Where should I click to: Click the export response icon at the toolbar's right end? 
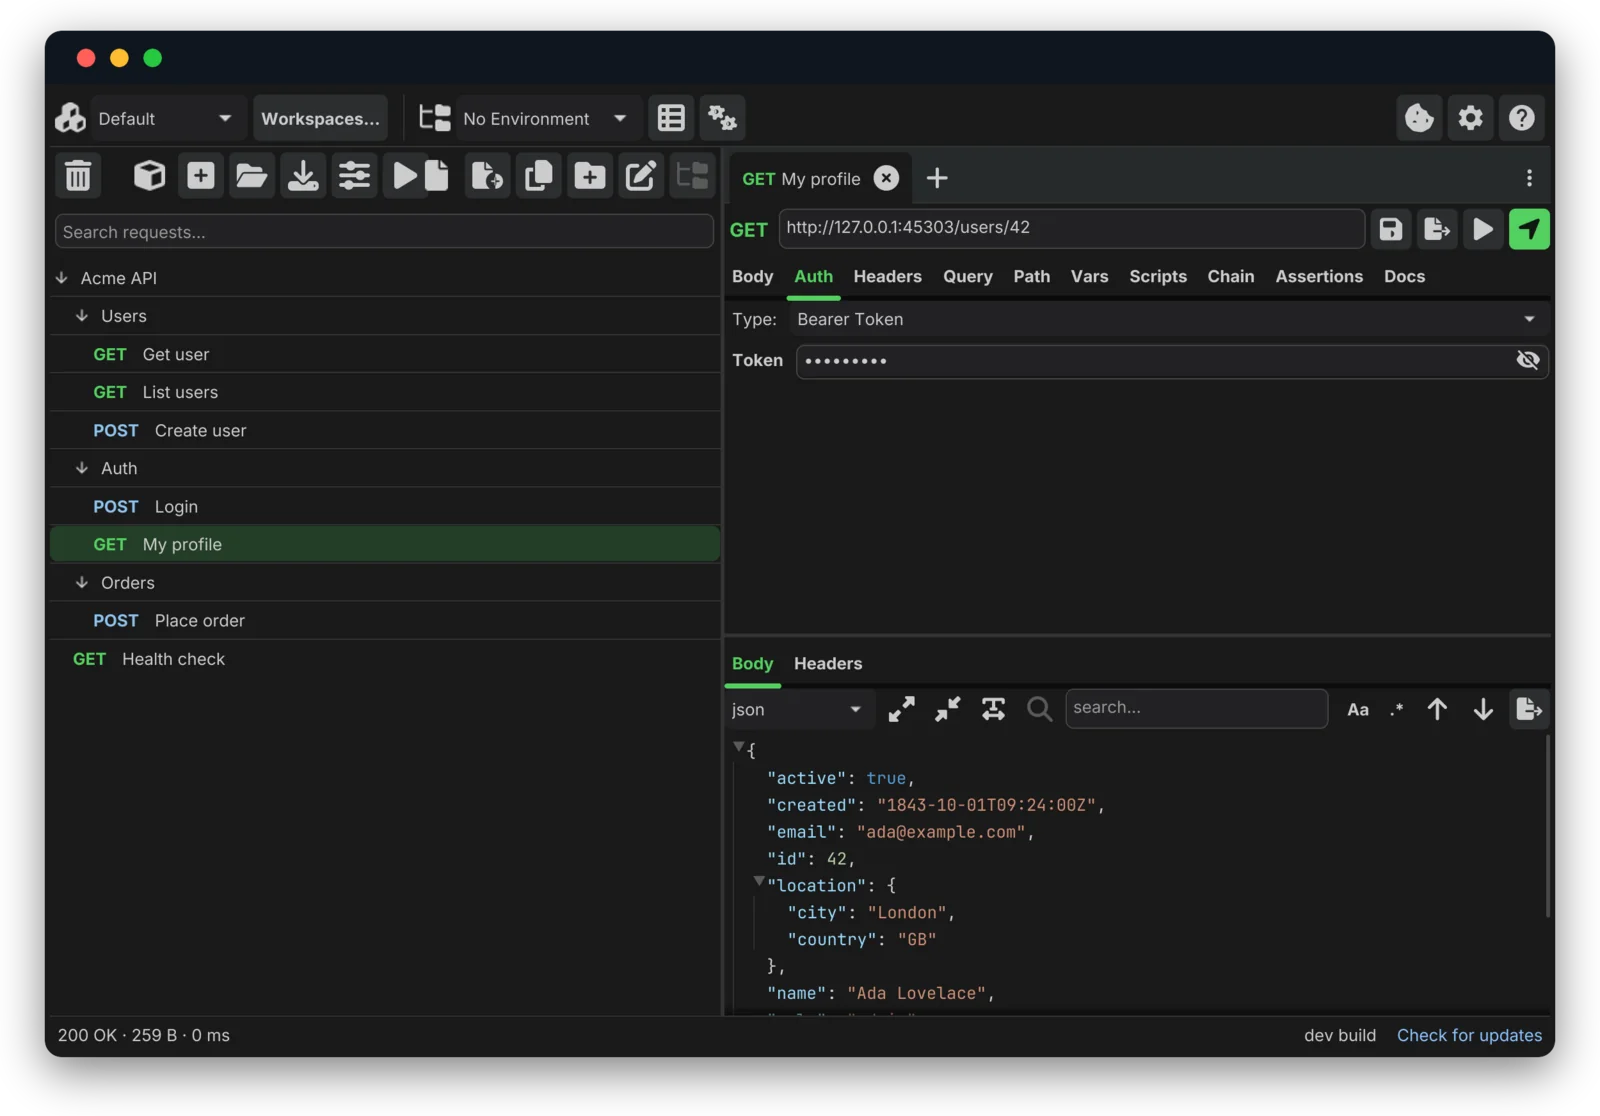coord(1529,709)
